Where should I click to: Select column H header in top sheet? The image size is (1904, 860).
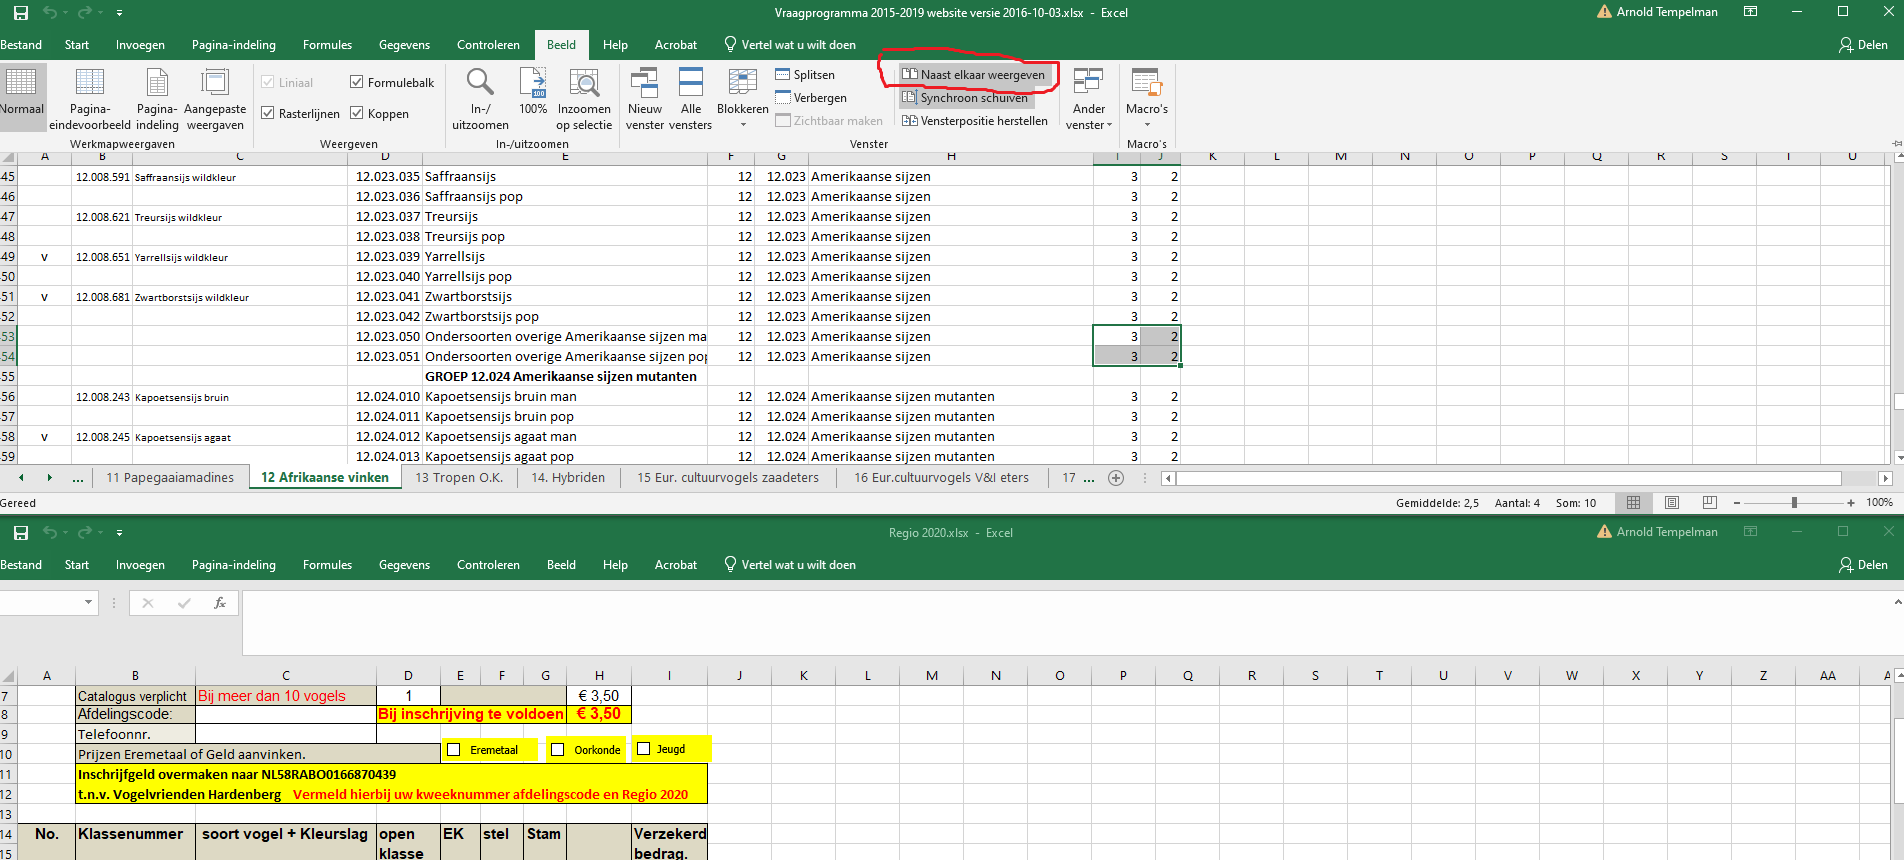pyautogui.click(x=951, y=157)
